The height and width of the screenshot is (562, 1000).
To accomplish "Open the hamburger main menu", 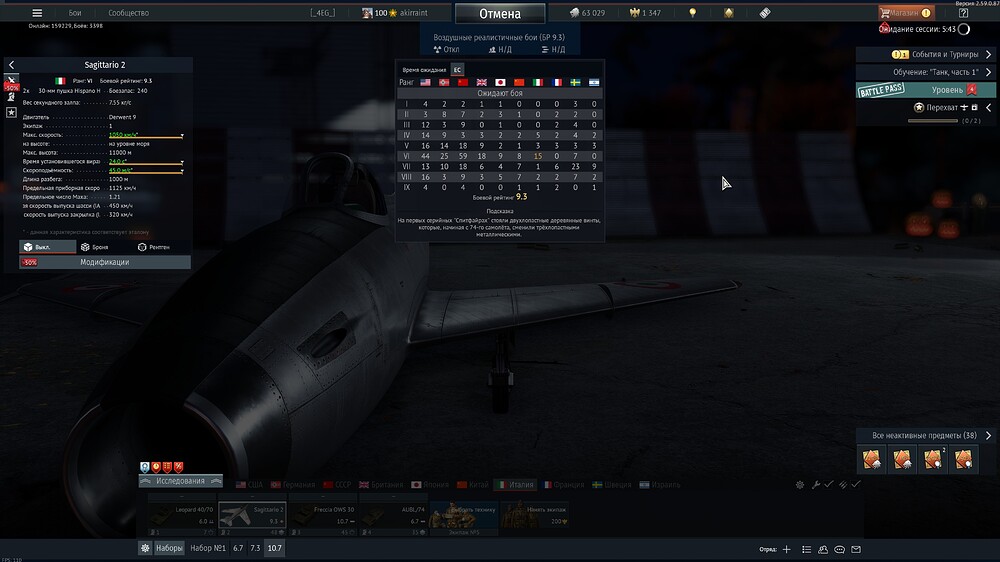I will point(37,13).
